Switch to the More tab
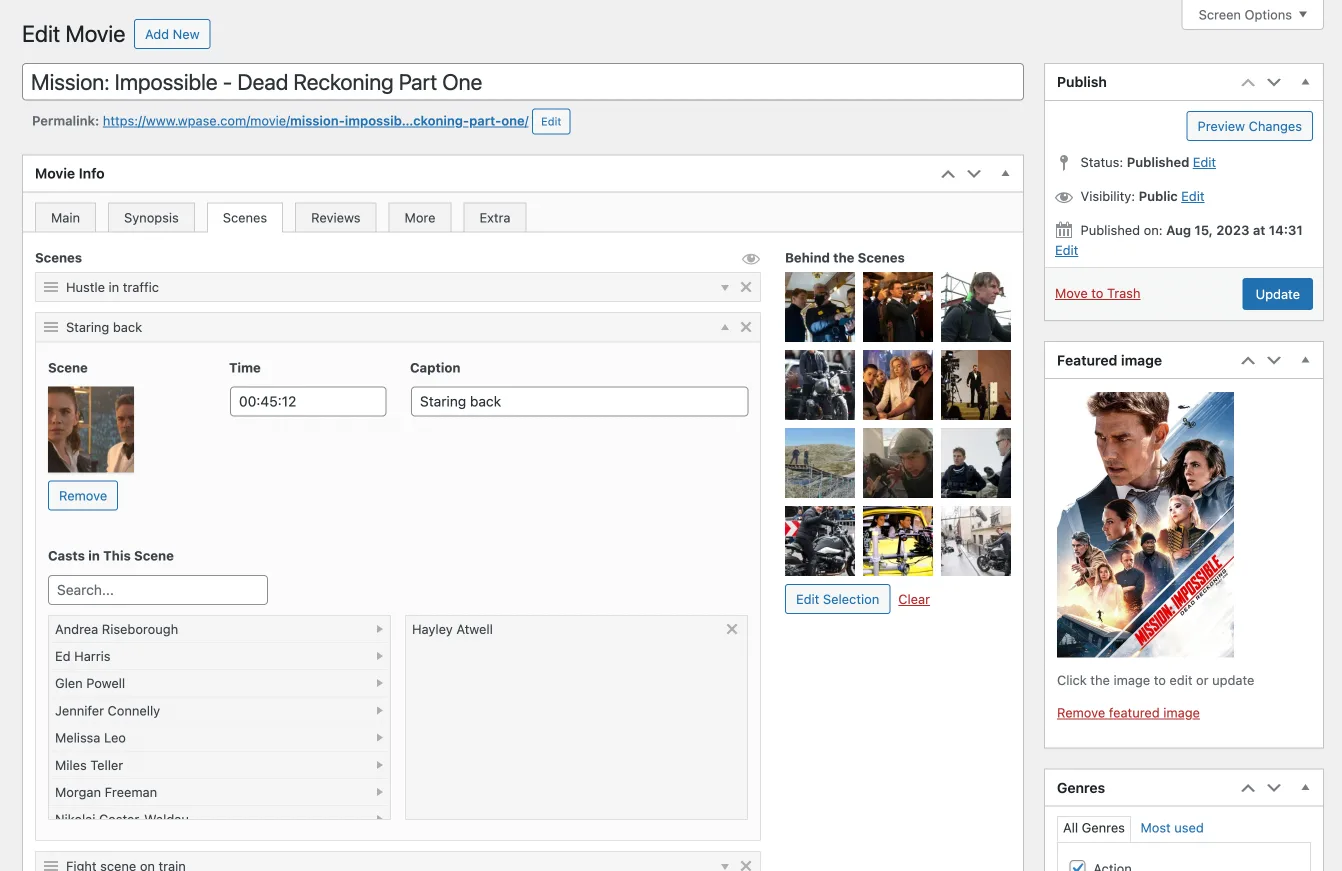The height and width of the screenshot is (871, 1342). (420, 218)
